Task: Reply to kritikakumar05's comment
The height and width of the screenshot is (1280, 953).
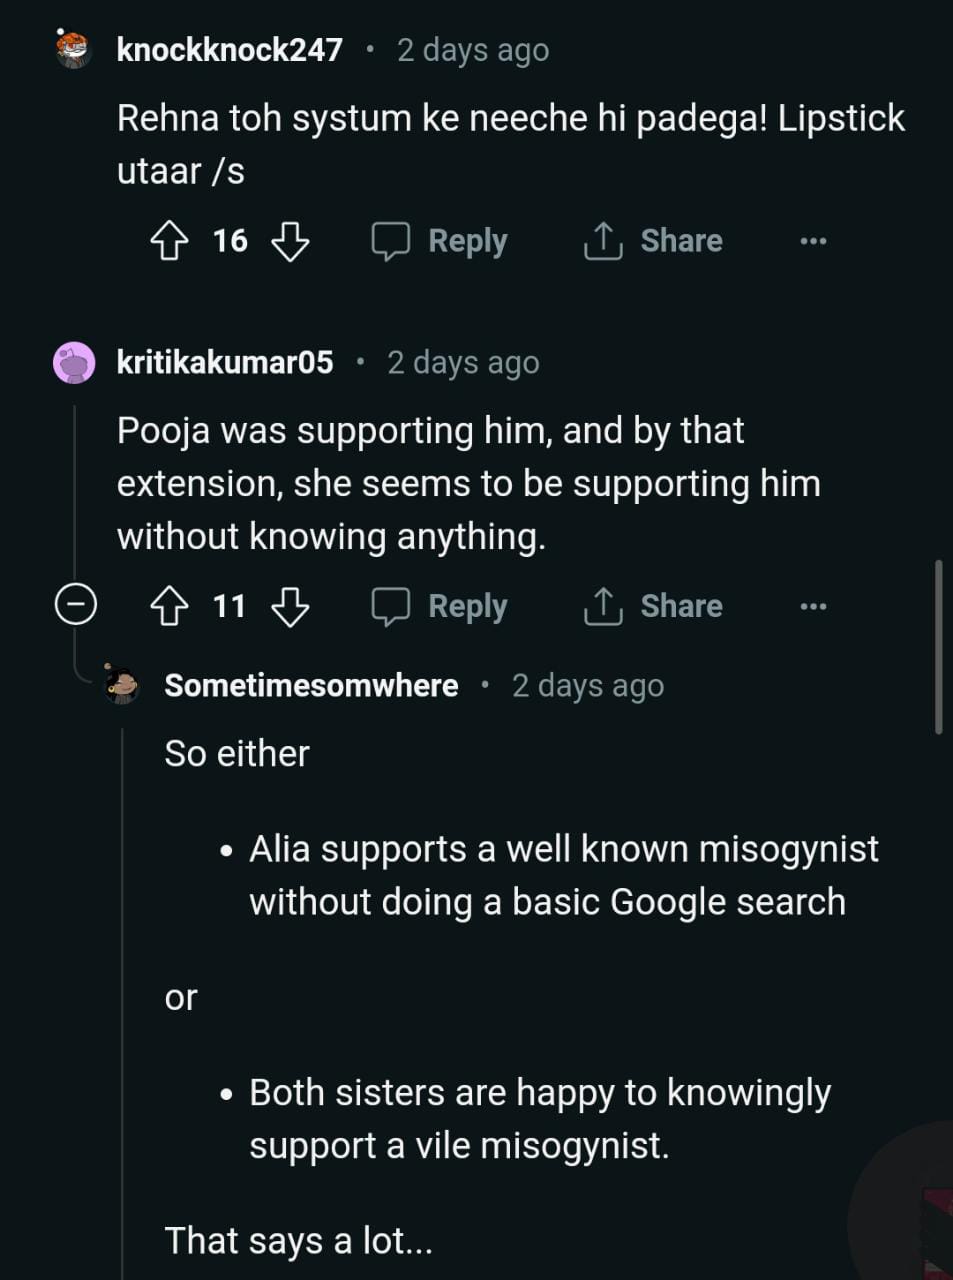Action: (x=440, y=606)
